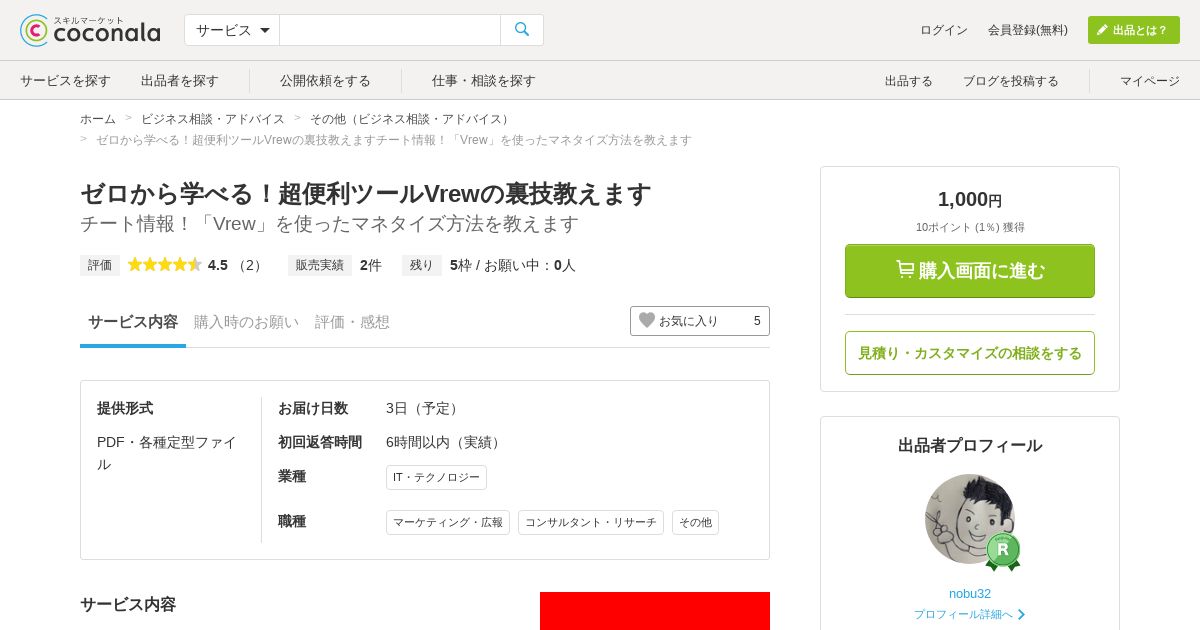Click ブログを投稿する in navigation
Viewport: 1200px width, 630px height.
1011,81
